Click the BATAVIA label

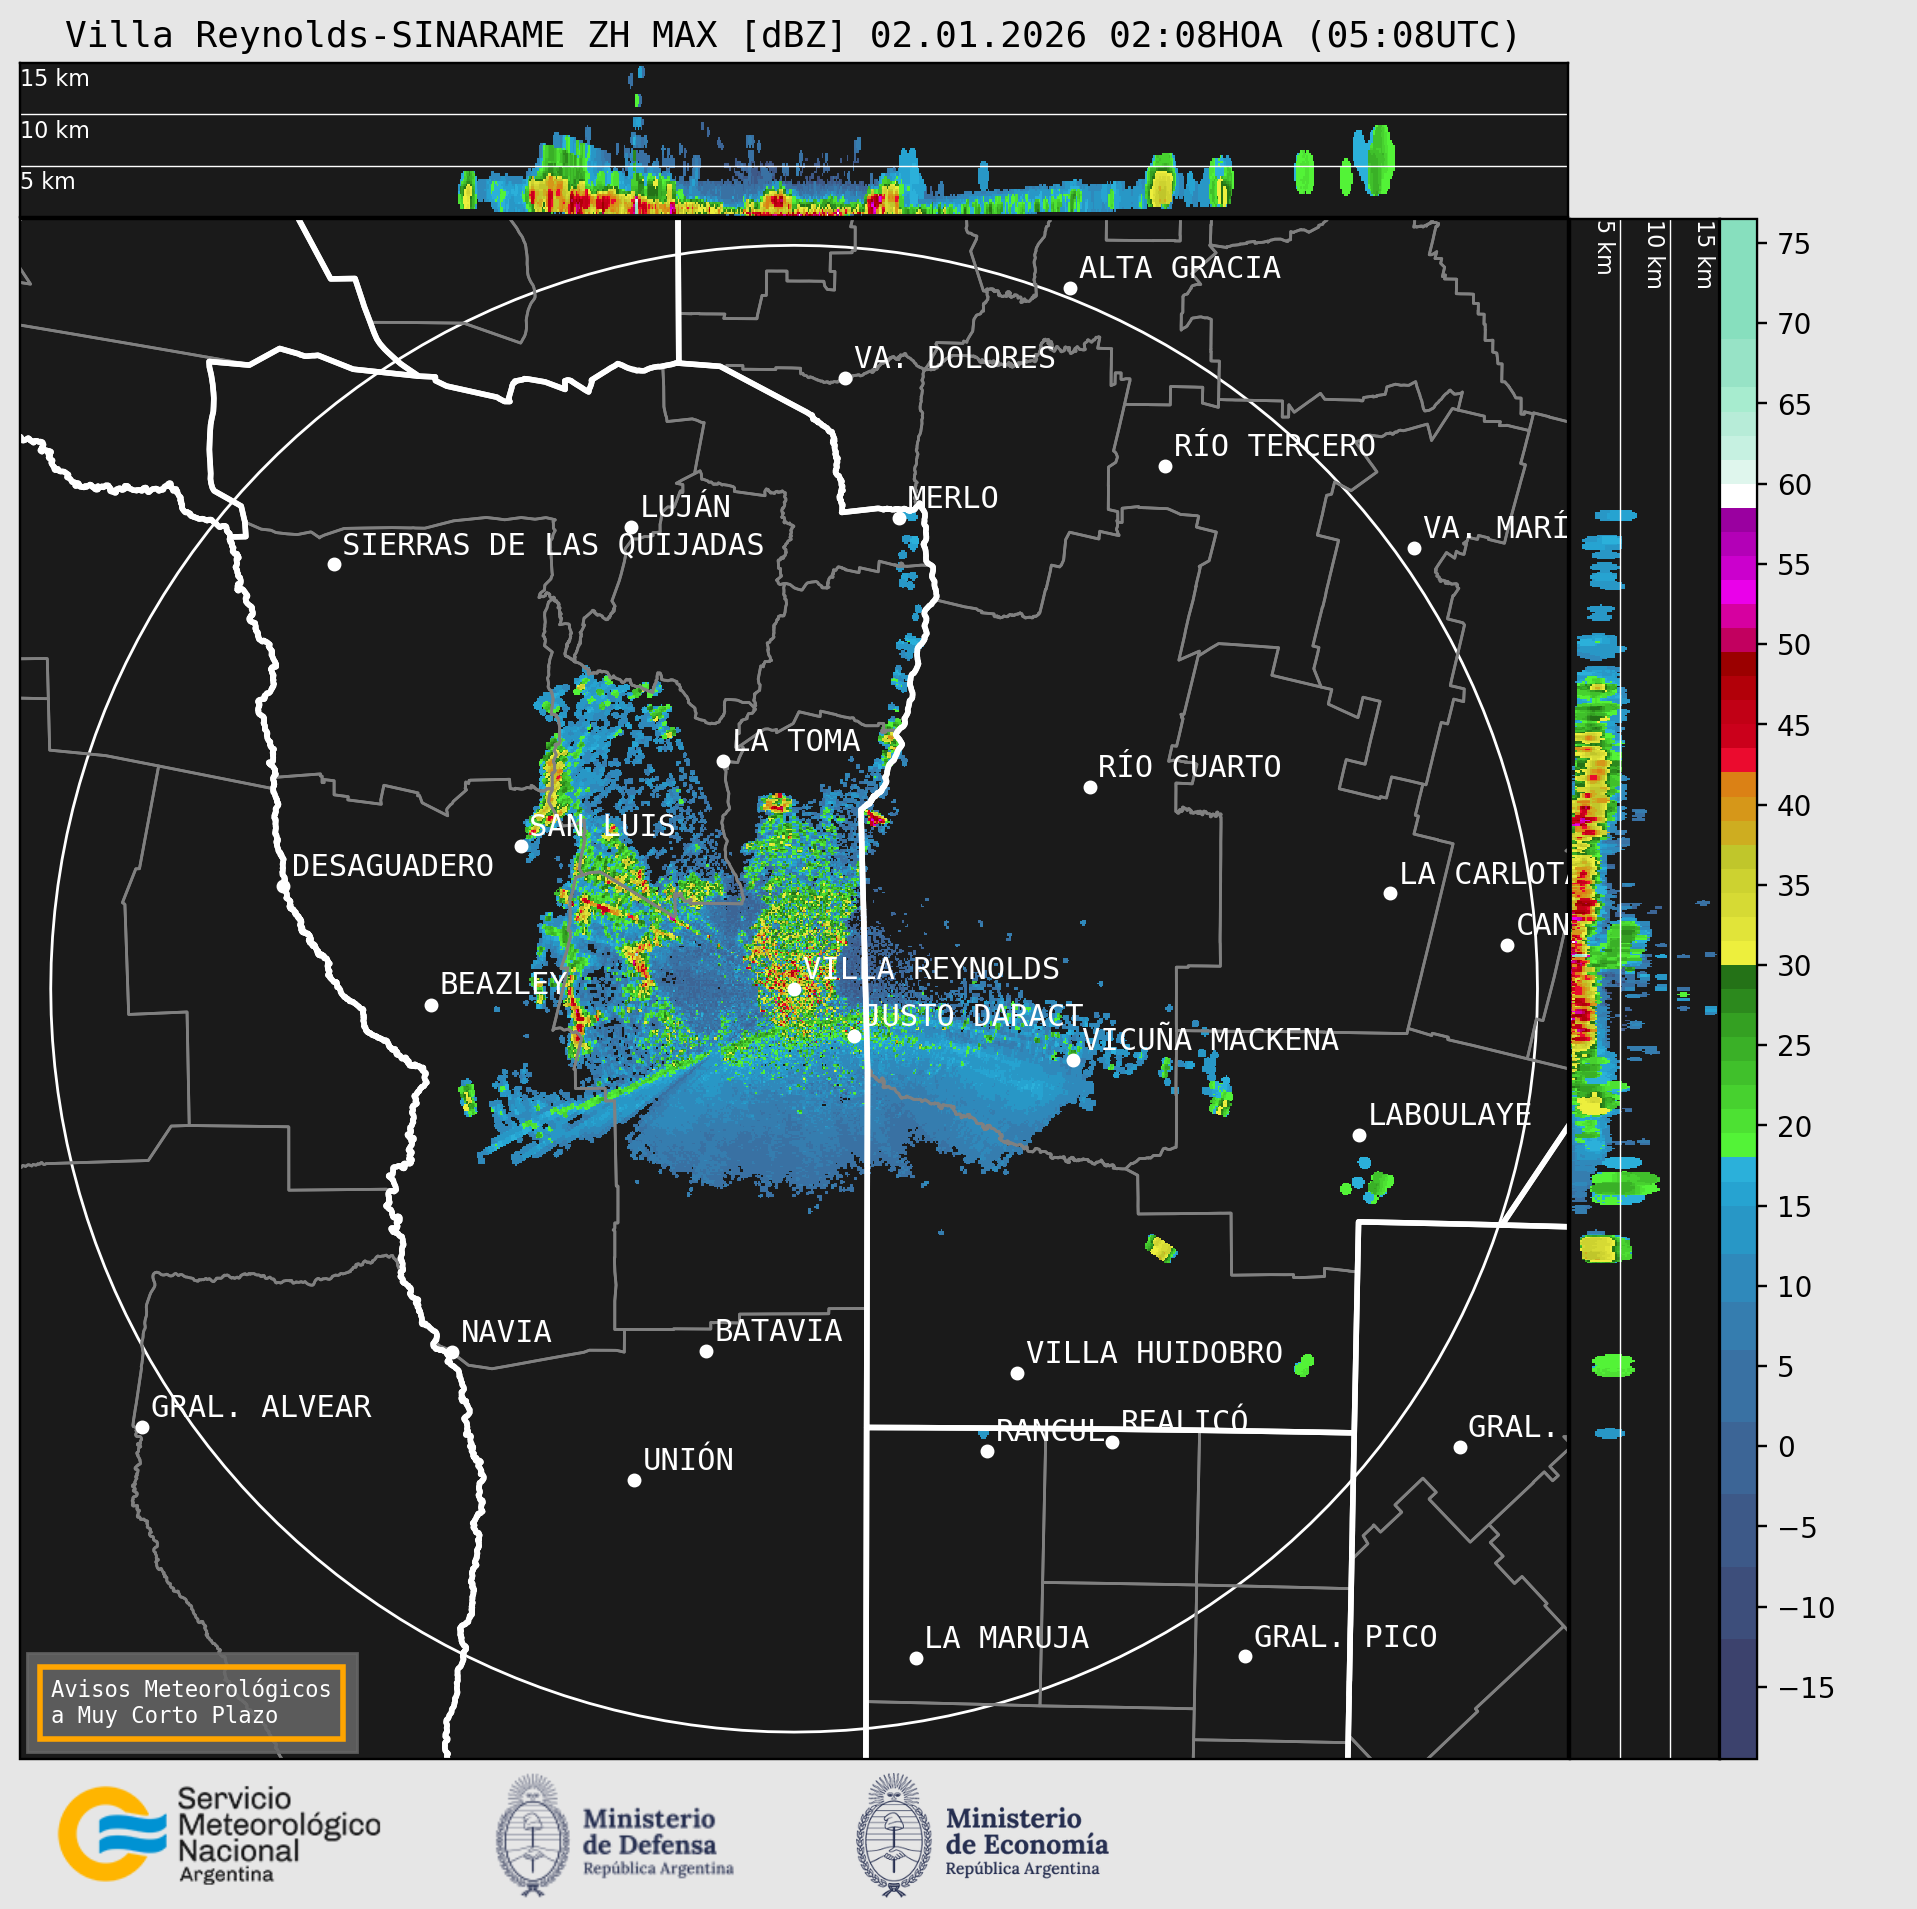[x=778, y=1331]
